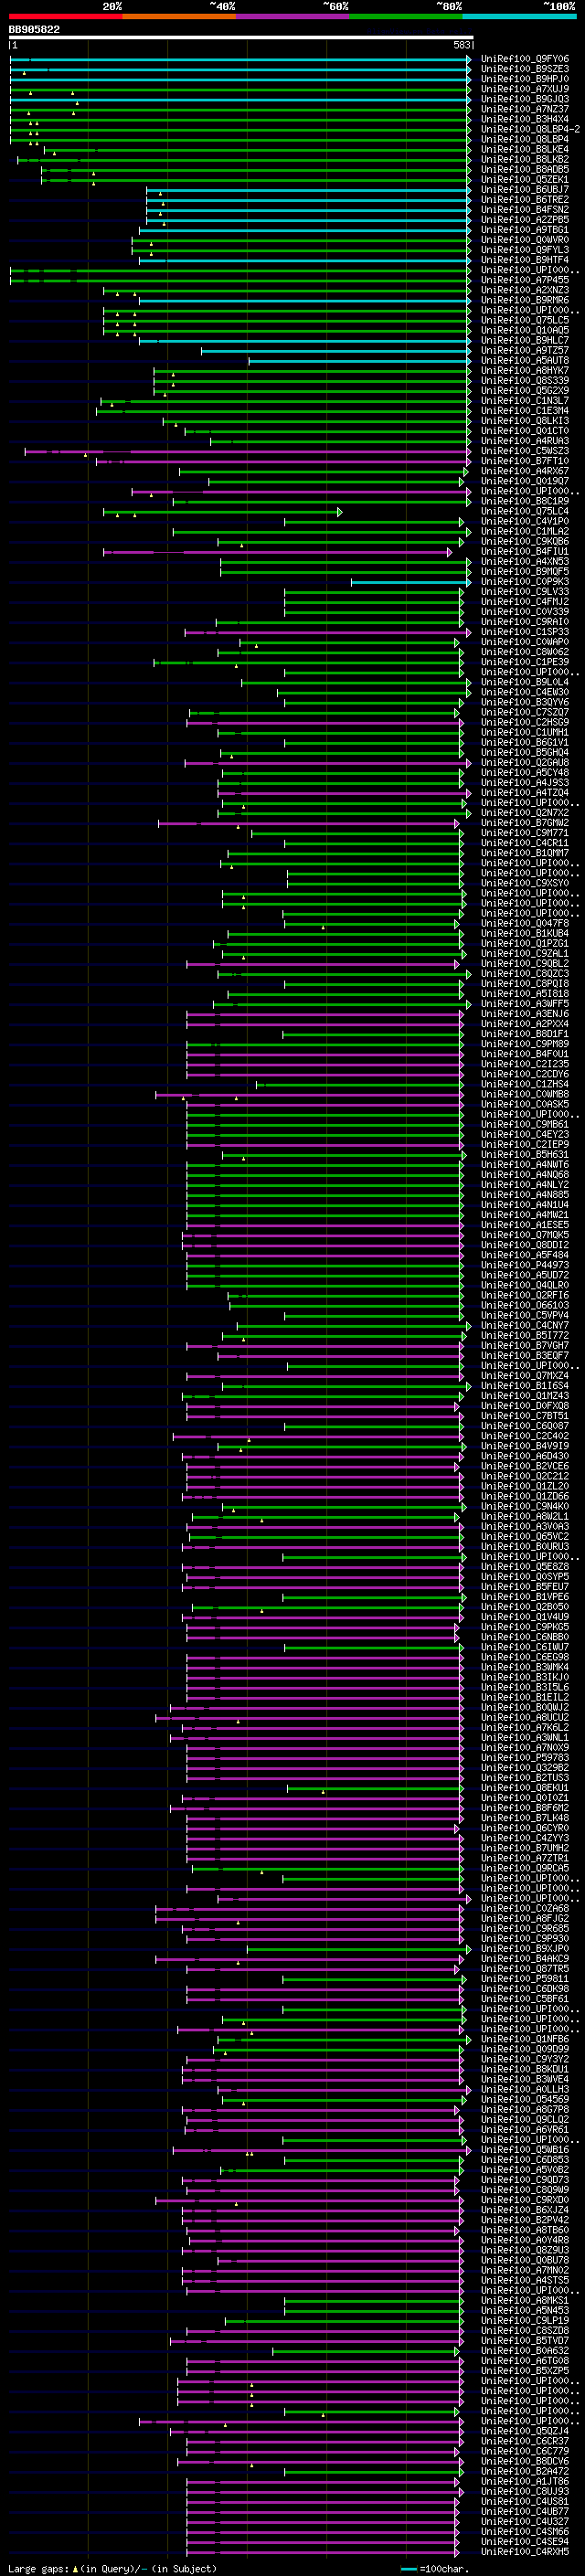Select hit label UniRef100_B4FSN2
Viewport: 585px width, 2576px height.
524,210
